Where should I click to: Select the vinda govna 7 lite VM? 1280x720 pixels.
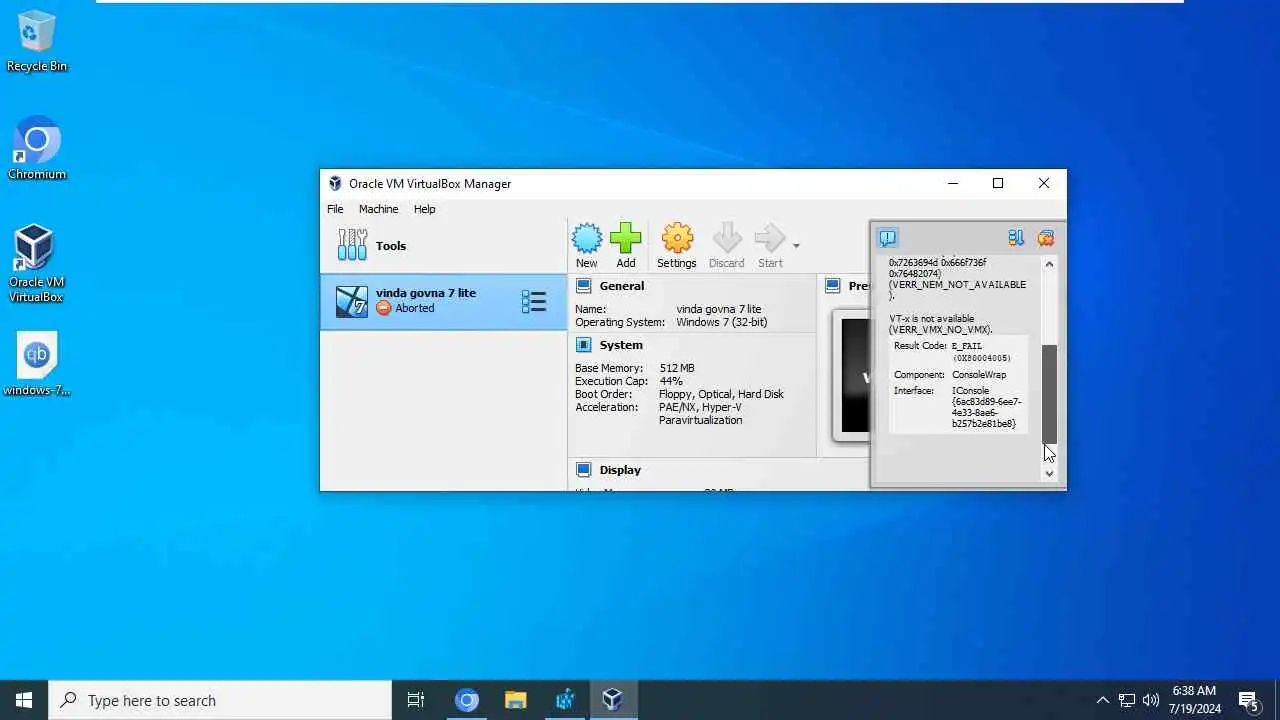point(443,301)
